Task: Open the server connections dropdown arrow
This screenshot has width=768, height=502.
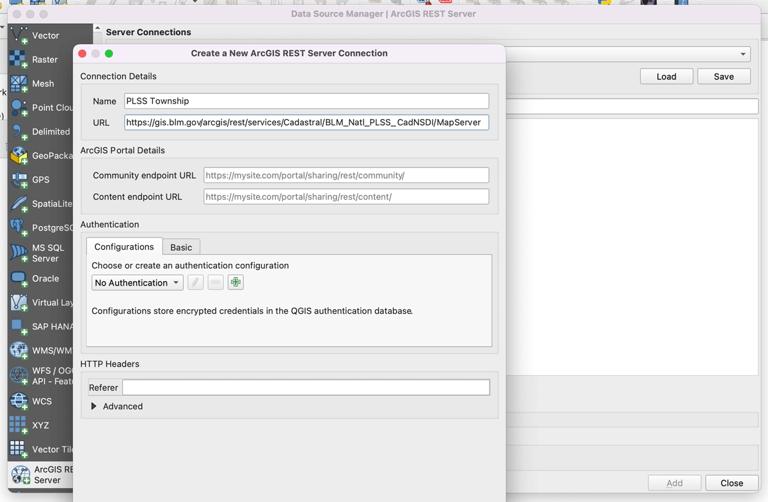Action: [x=743, y=54]
